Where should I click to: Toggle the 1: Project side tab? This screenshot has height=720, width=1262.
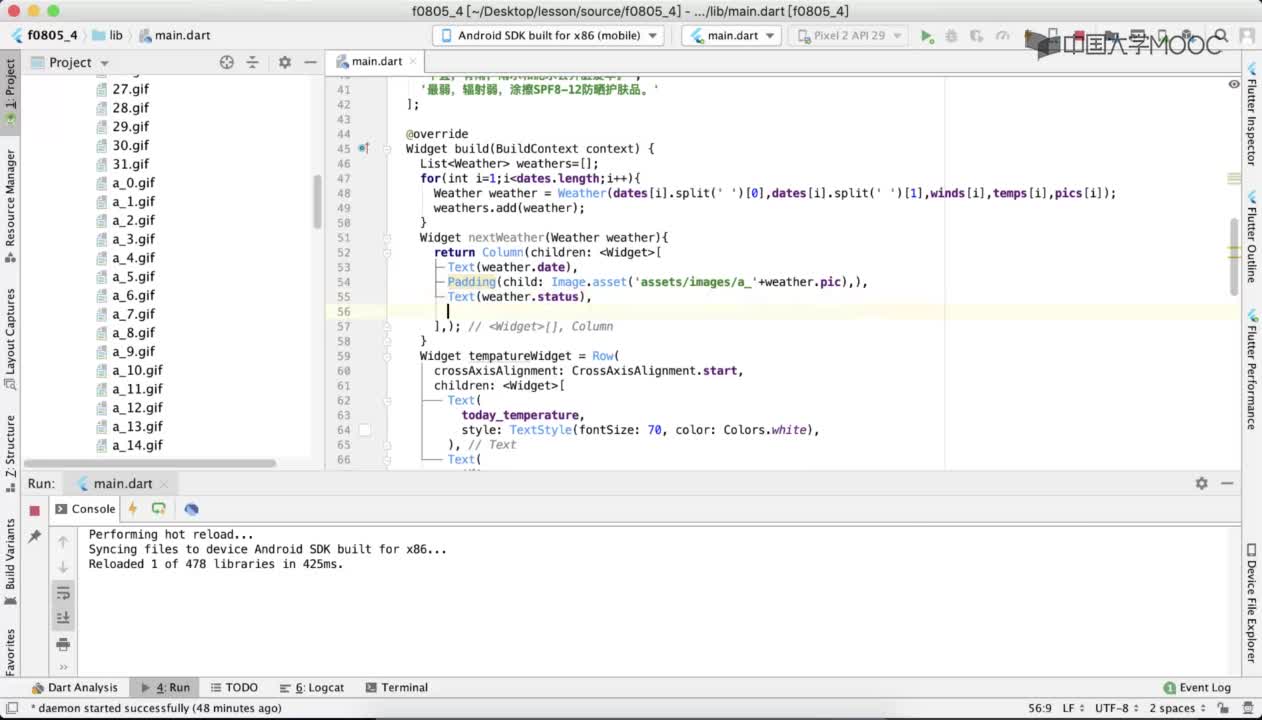[x=10, y=92]
